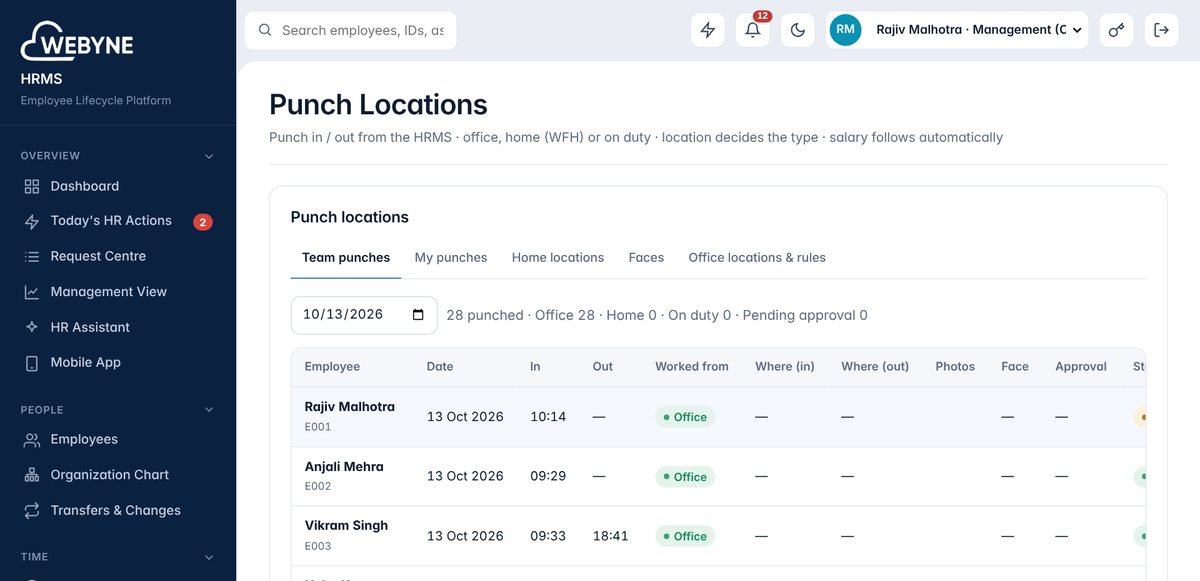
Task: Open the date picker calendar icon
Action: 418,315
